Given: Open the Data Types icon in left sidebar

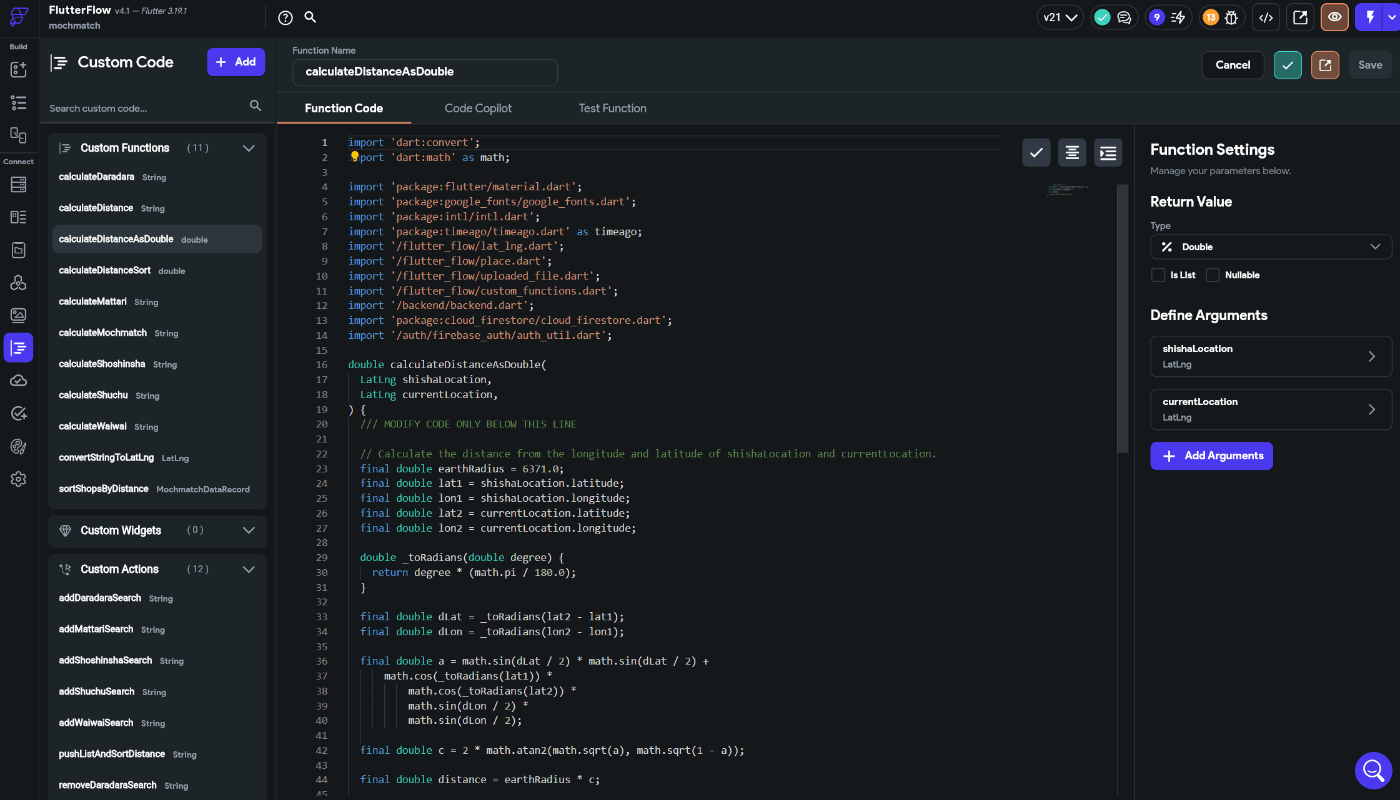Looking at the screenshot, I should [18, 217].
